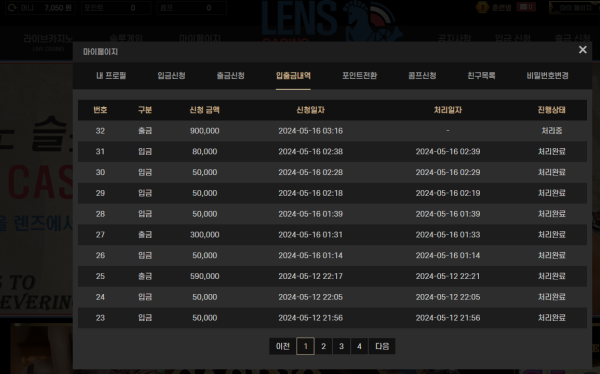Open the 입금신청 tab
This screenshot has width=600, height=374.
[x=171, y=75]
